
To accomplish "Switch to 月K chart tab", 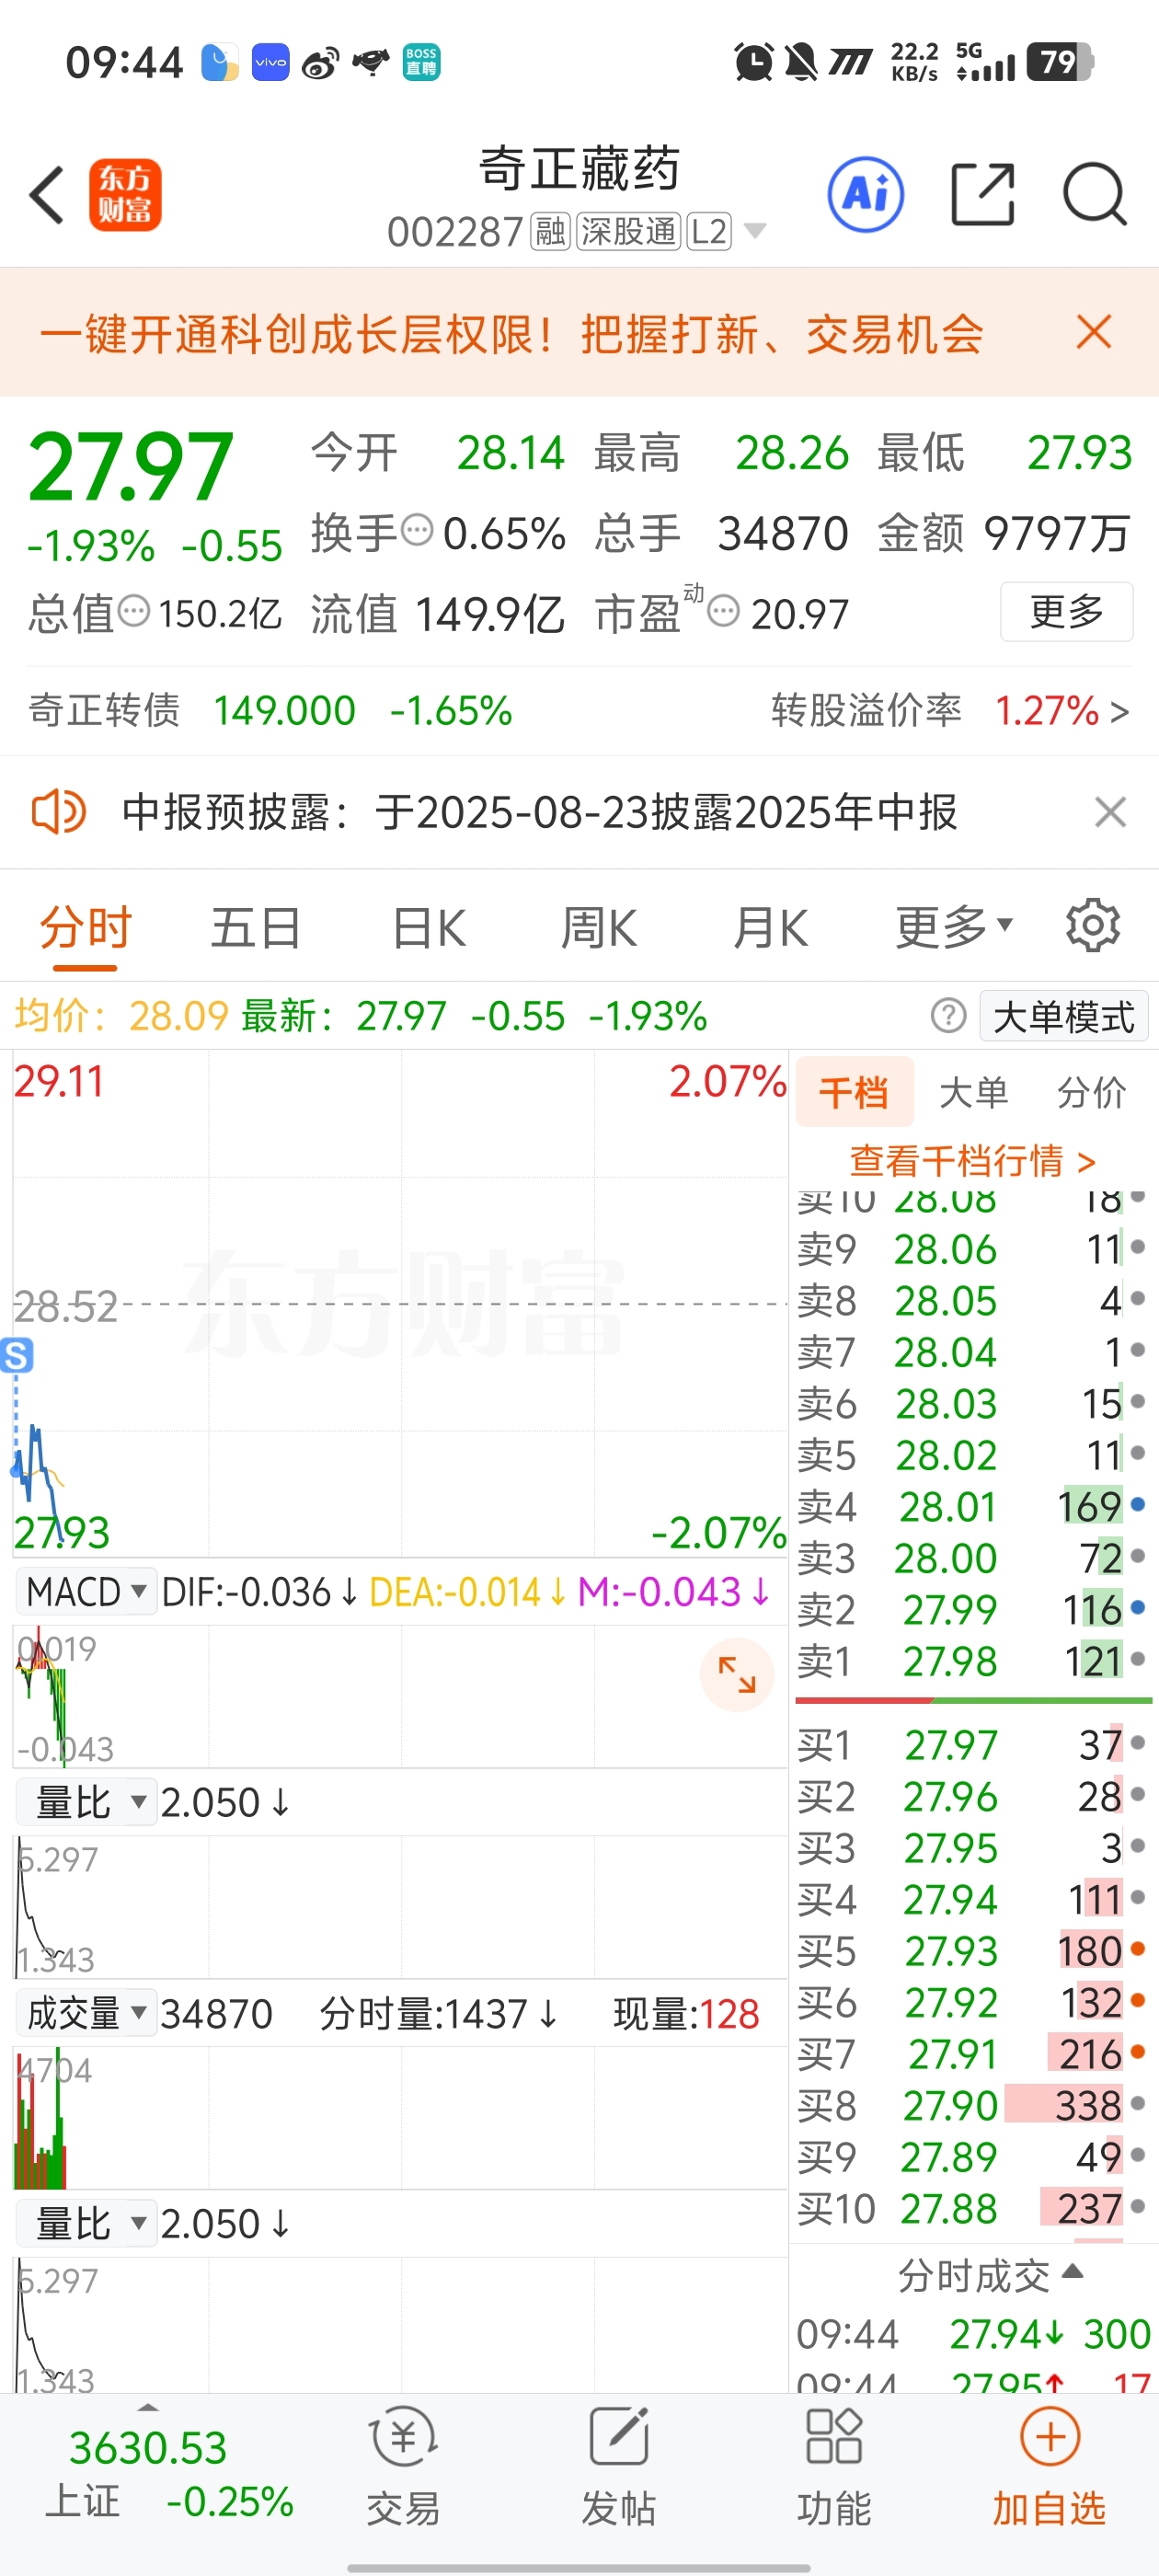I will [x=770, y=927].
